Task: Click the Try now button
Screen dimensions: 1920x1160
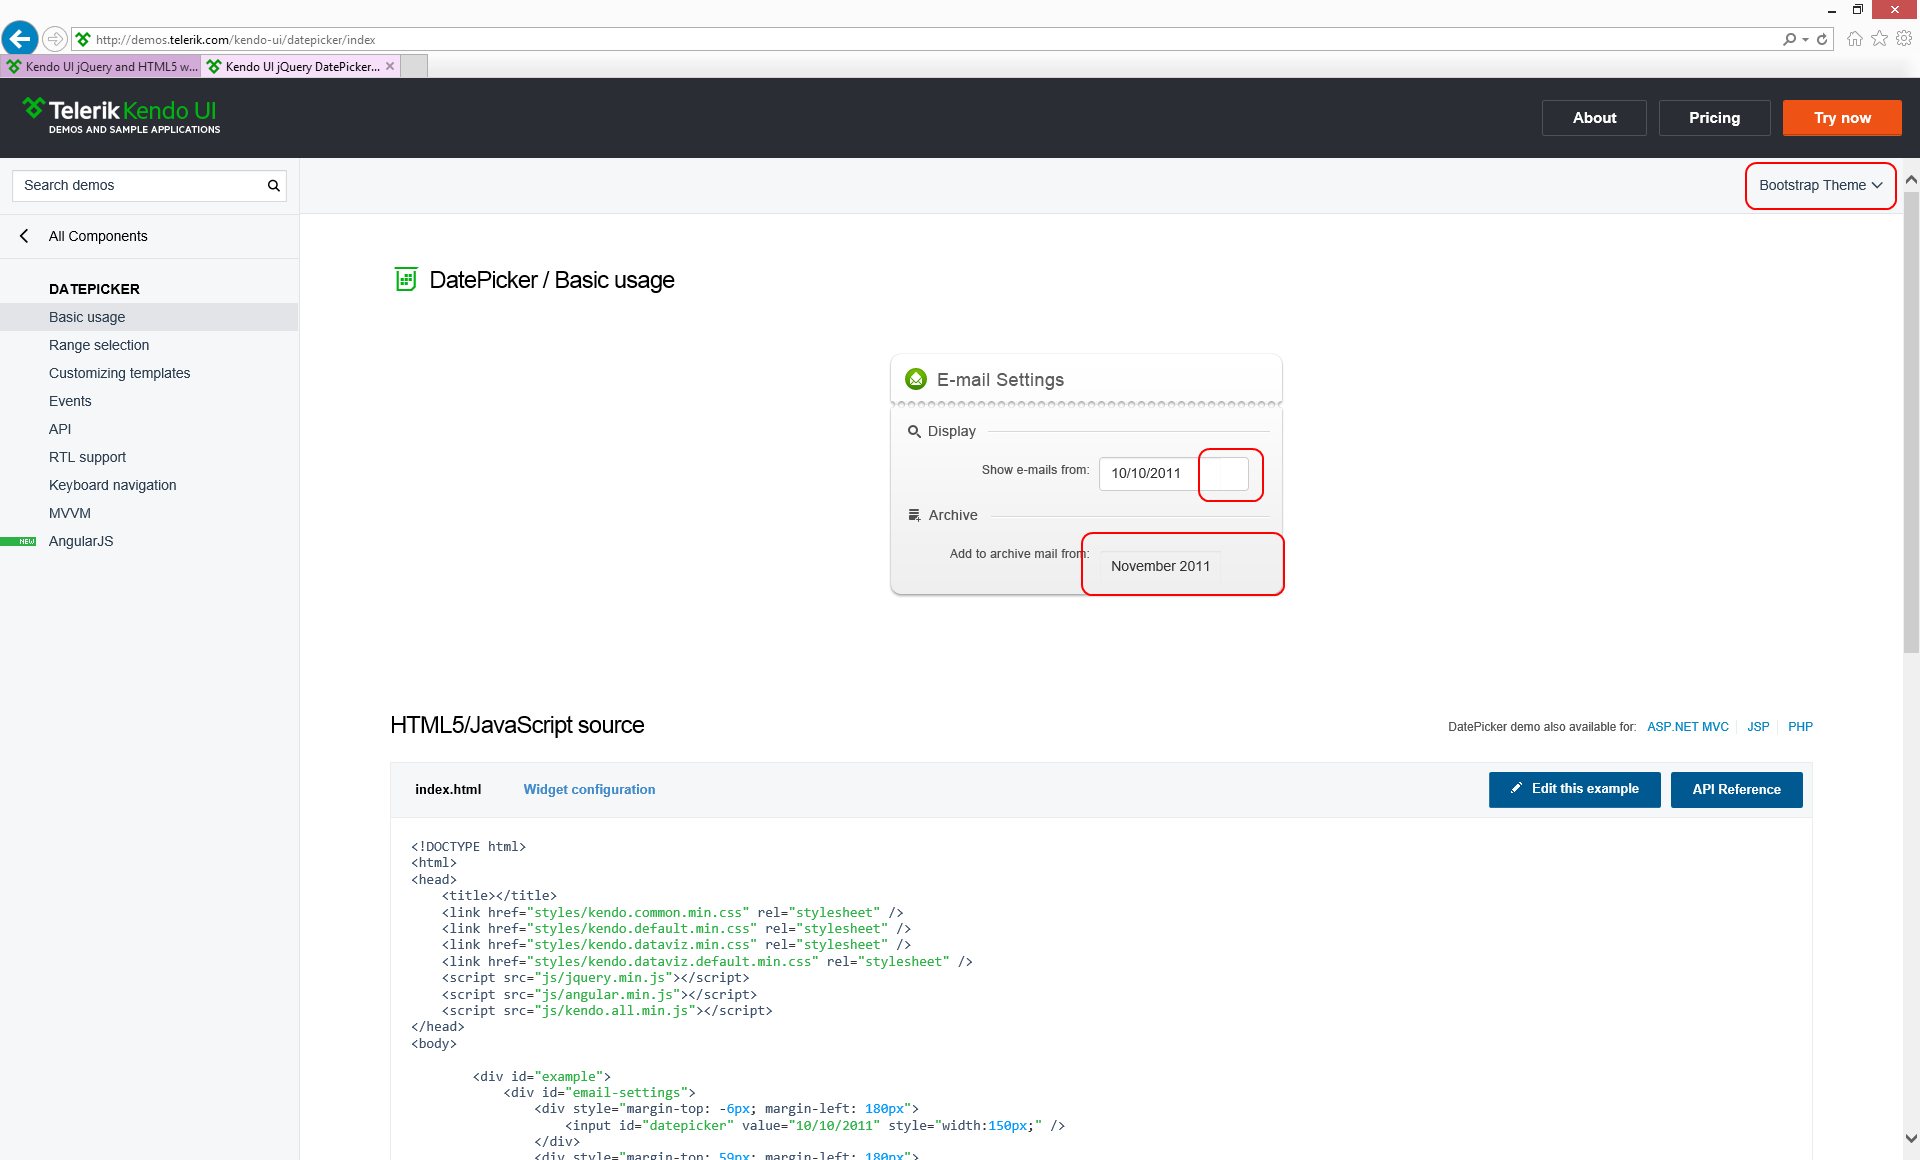Action: [x=1841, y=118]
